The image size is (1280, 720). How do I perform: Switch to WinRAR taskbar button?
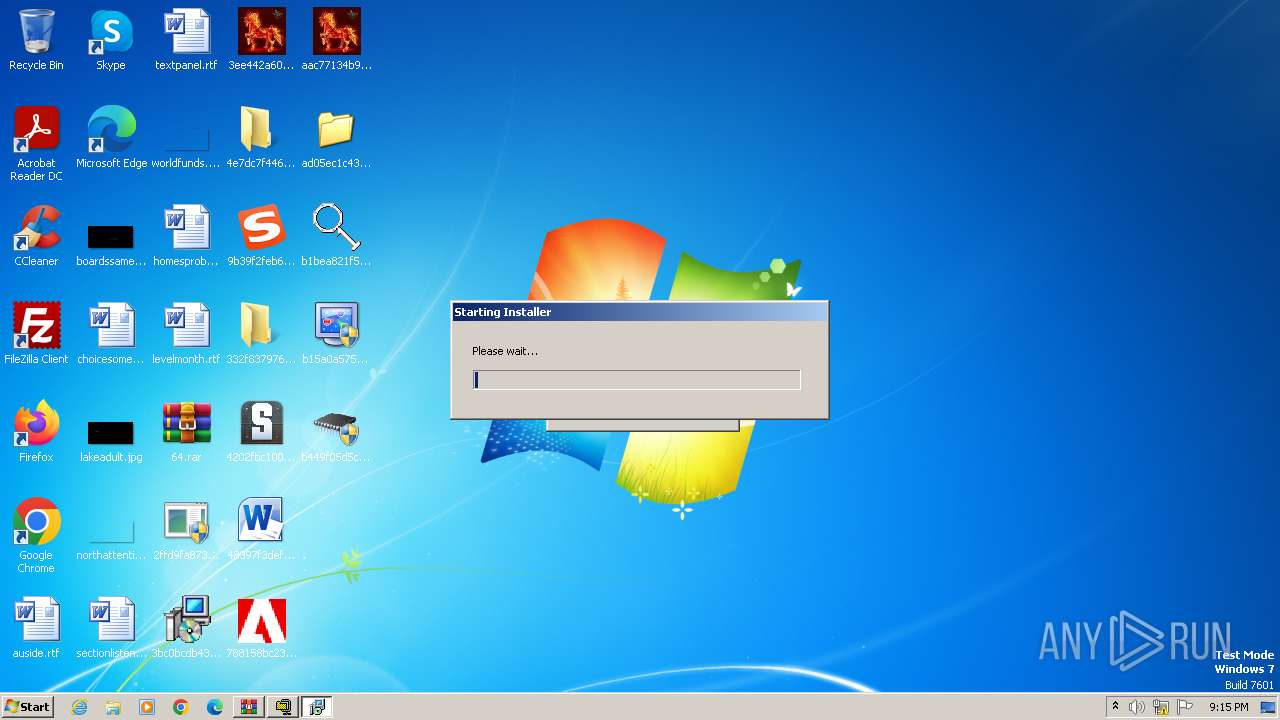(249, 707)
